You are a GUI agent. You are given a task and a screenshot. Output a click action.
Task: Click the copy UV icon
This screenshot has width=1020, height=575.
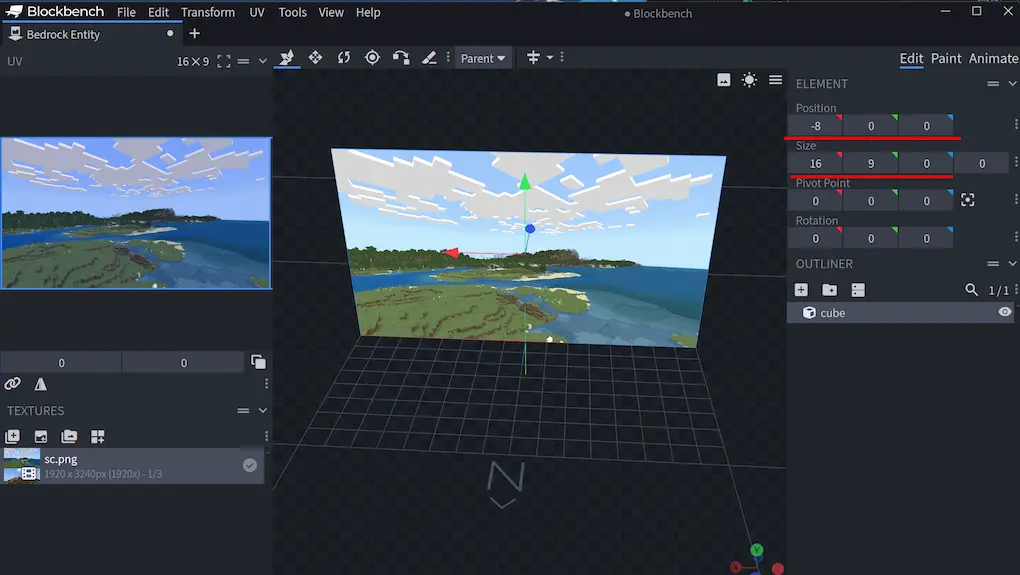[258, 362]
